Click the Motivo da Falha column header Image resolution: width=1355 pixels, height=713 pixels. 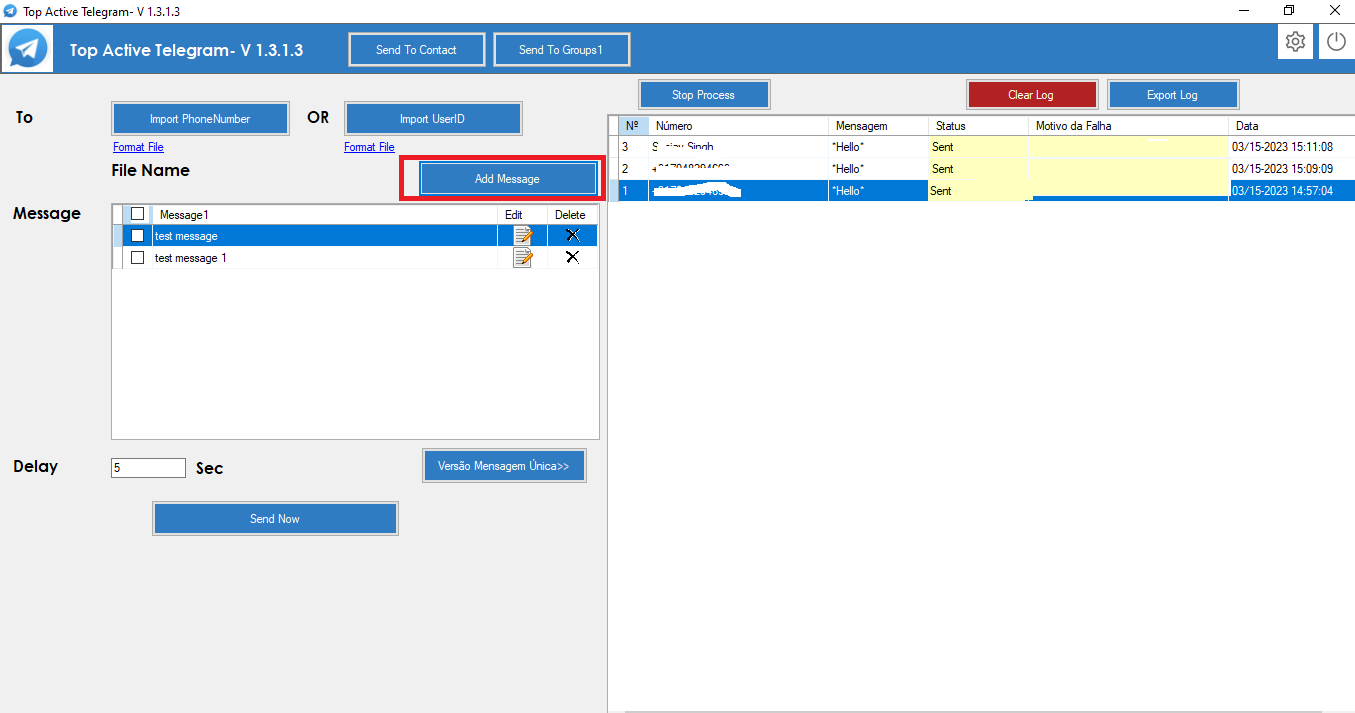(x=1128, y=126)
